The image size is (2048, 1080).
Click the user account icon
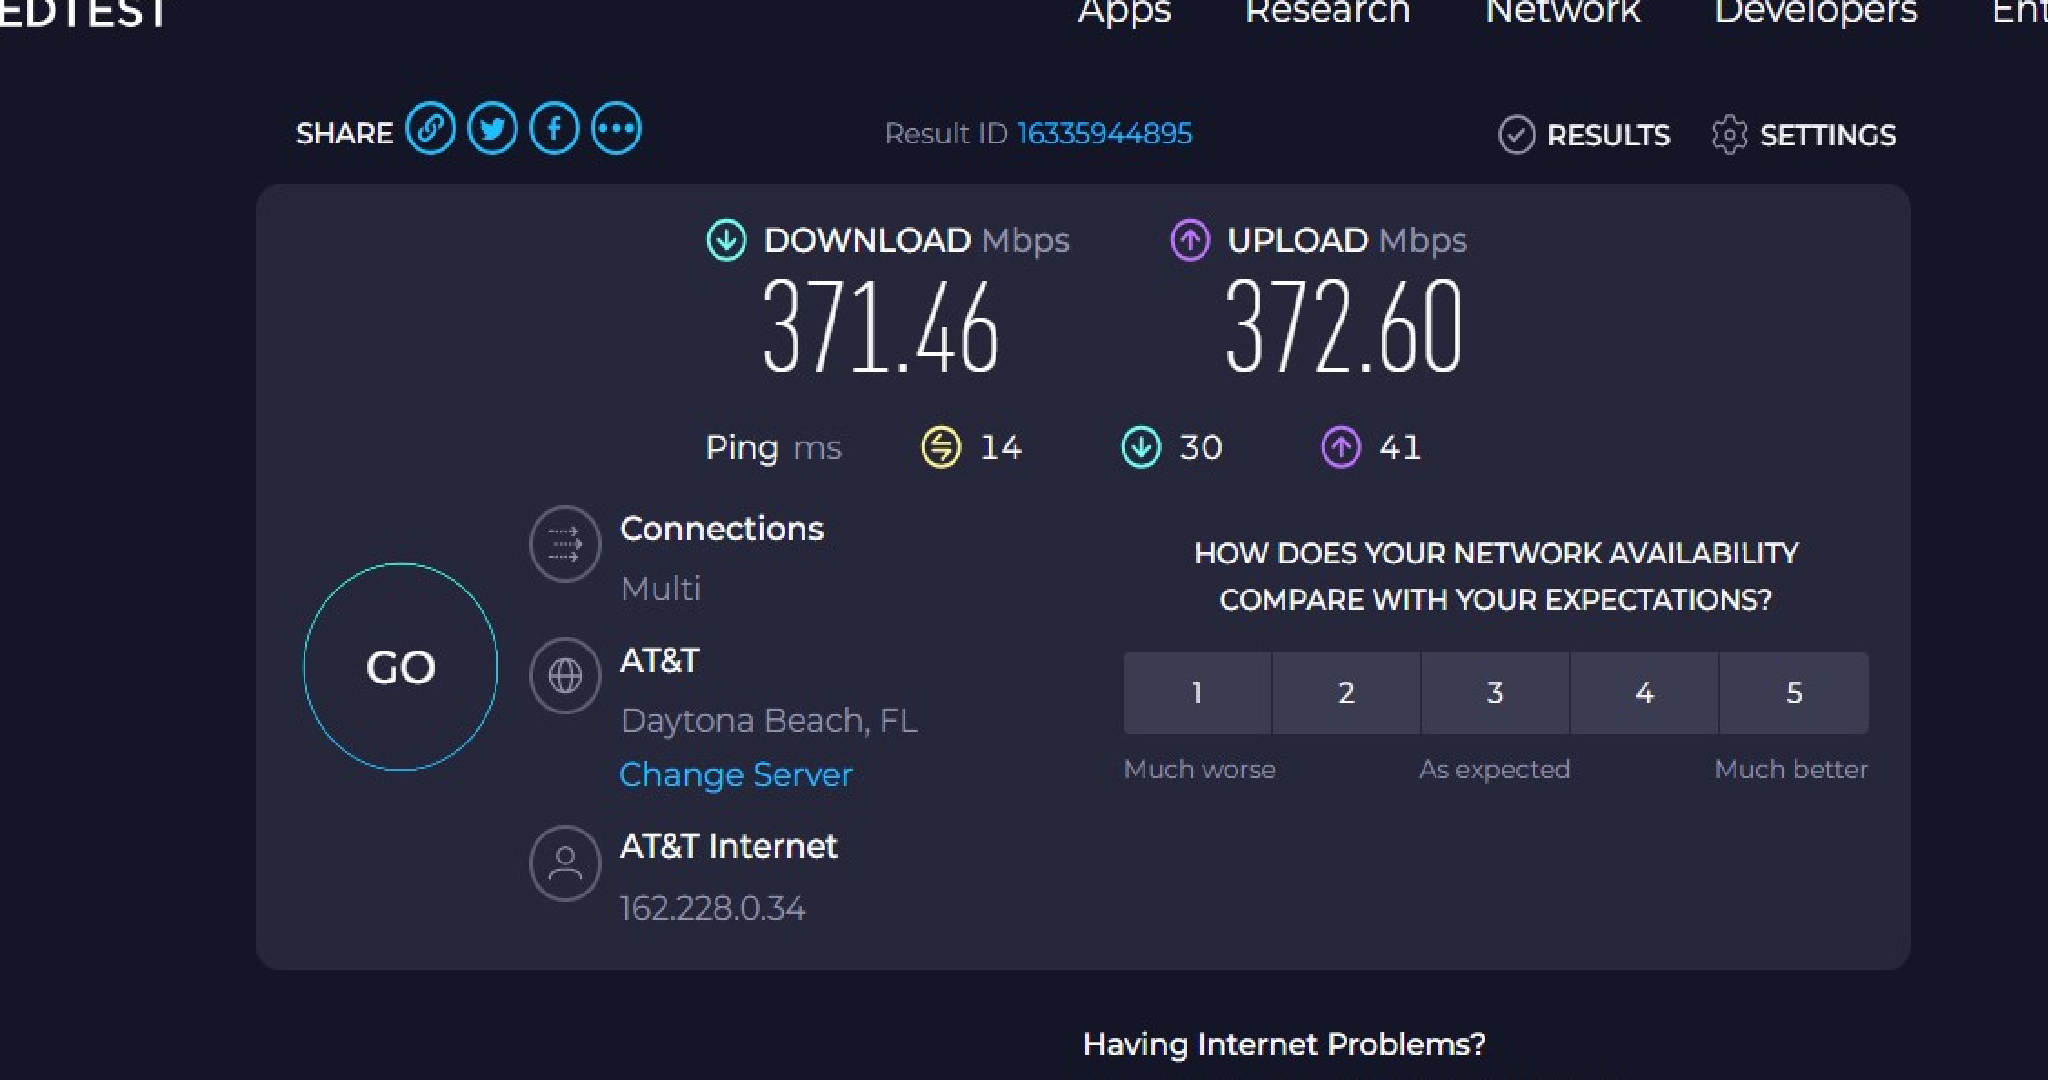click(x=565, y=863)
